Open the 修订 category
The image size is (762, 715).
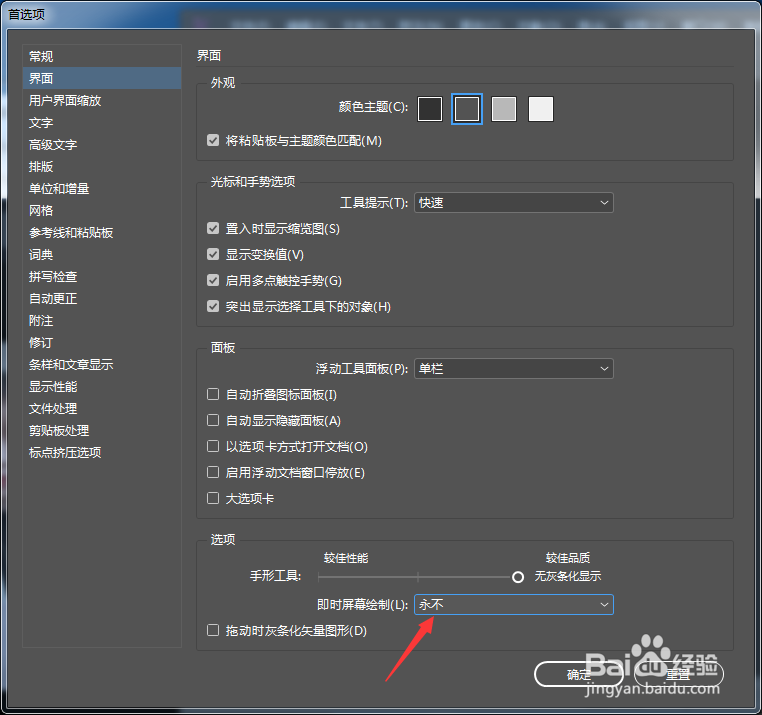tap(102, 342)
